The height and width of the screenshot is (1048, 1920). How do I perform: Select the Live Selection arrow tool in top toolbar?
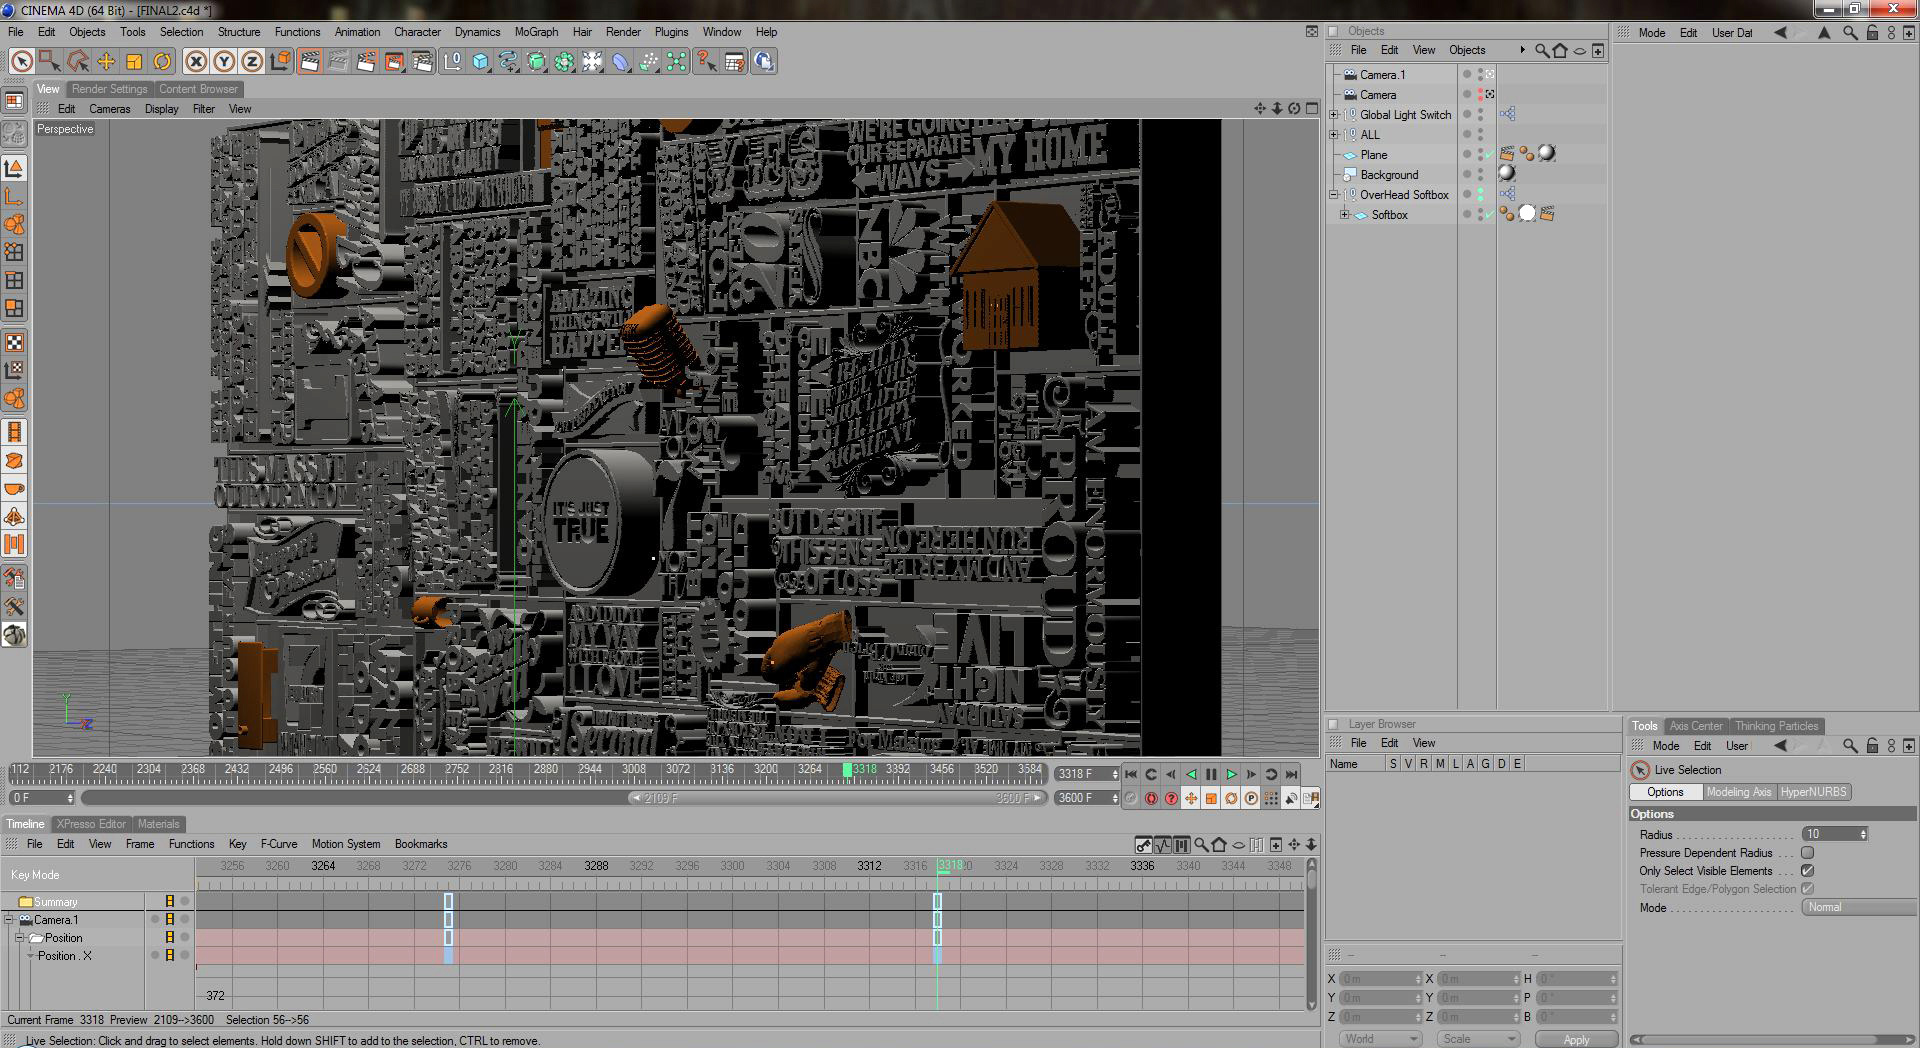click(x=21, y=62)
